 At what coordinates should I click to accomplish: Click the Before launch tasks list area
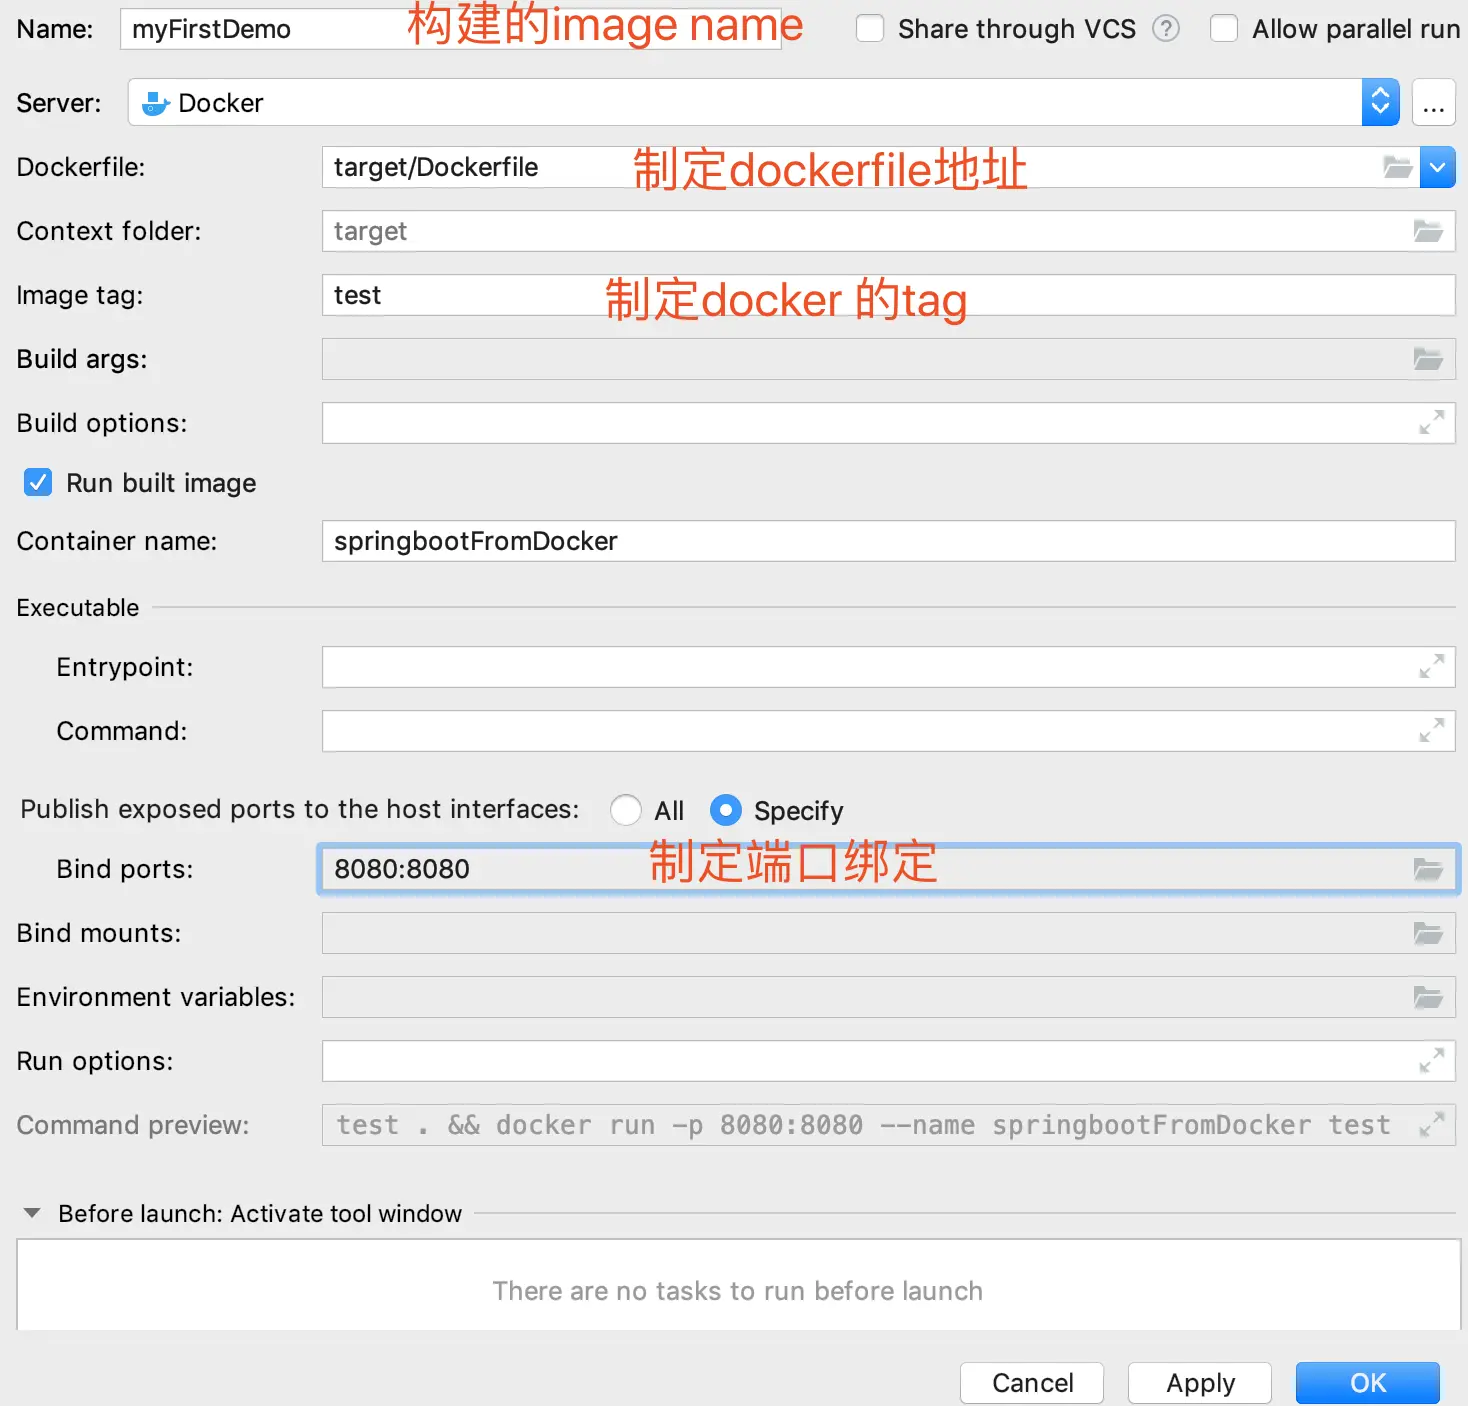pos(738,1285)
